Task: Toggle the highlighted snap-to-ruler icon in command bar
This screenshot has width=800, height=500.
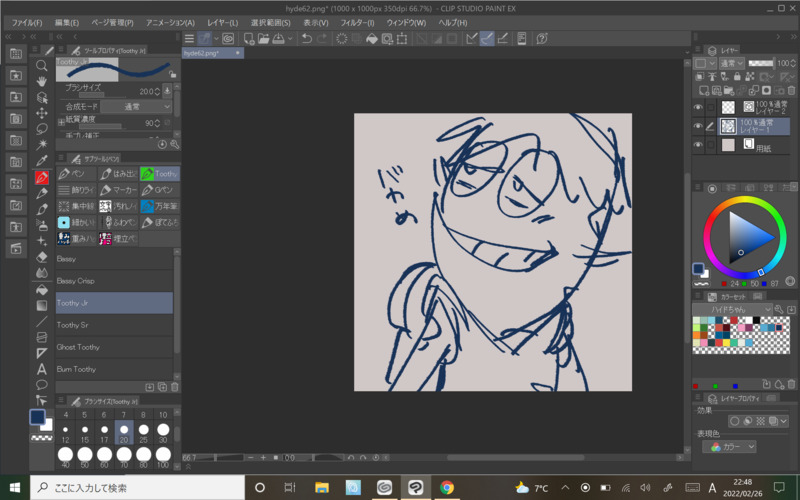Action: [487, 39]
